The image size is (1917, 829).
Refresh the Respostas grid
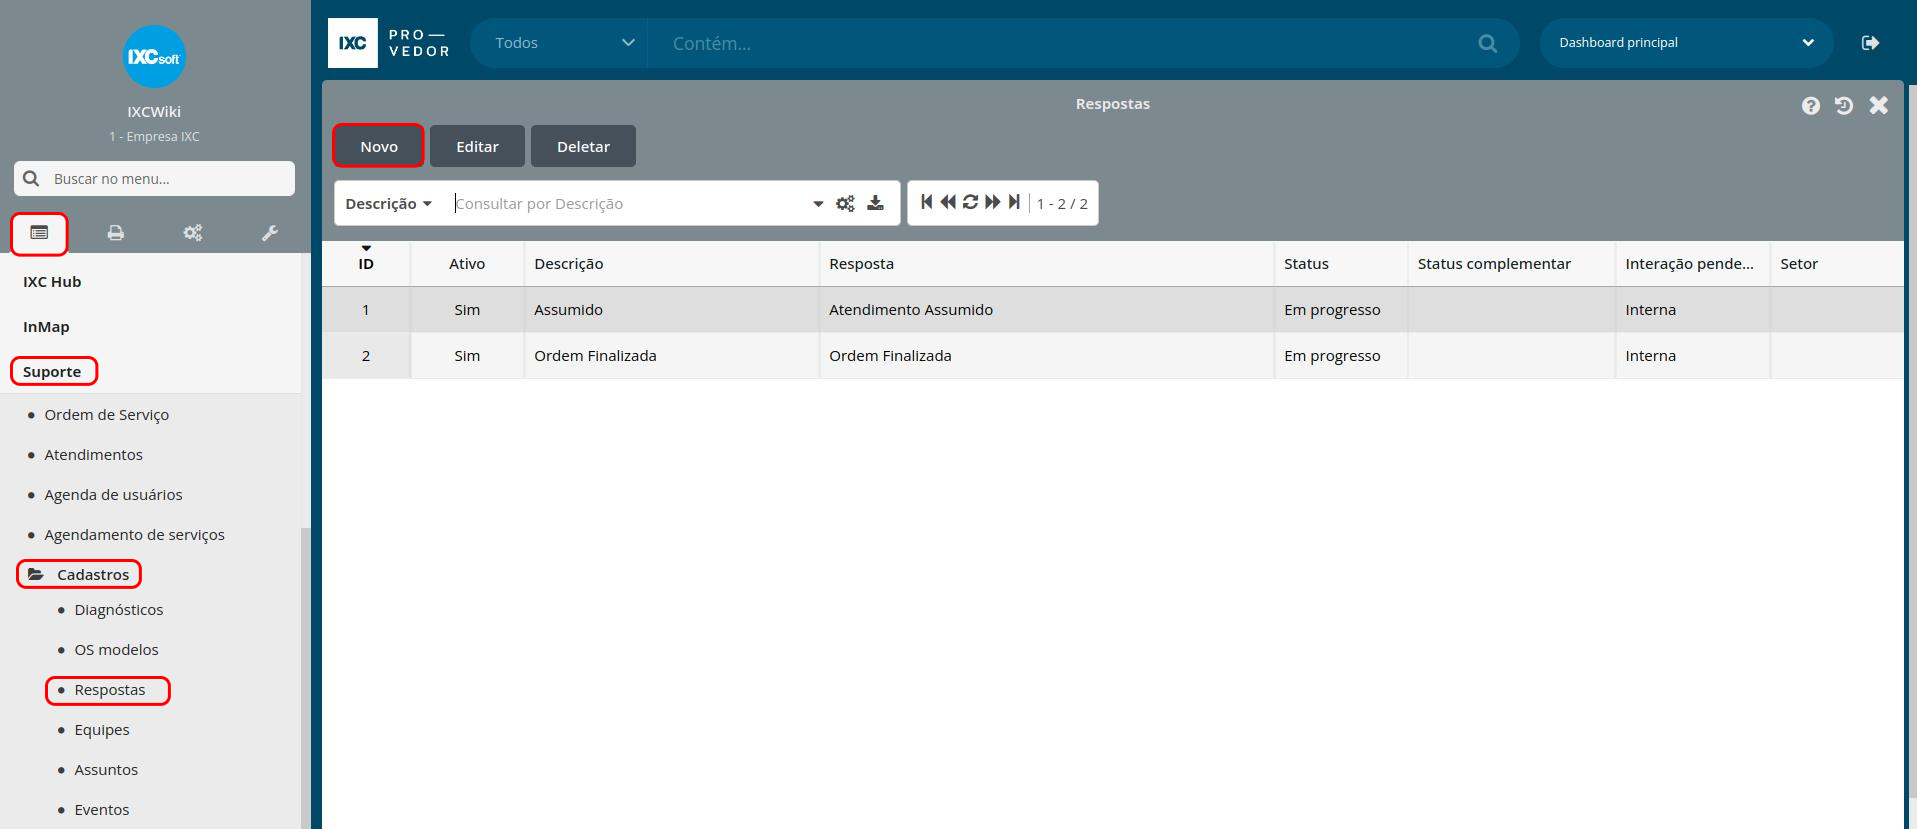tap(970, 202)
